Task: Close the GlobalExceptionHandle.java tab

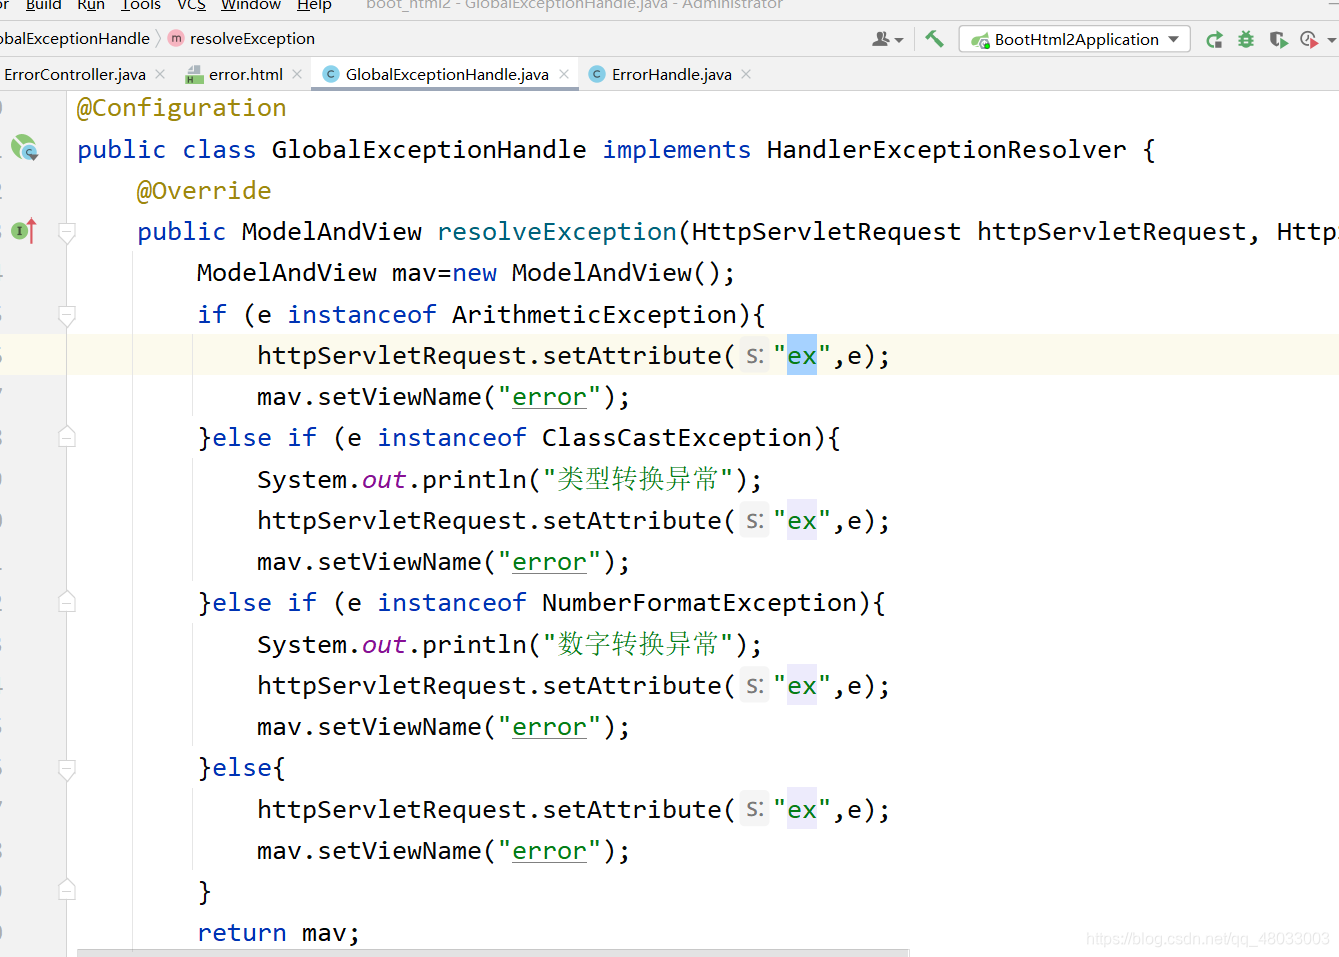Action: pyautogui.click(x=564, y=74)
